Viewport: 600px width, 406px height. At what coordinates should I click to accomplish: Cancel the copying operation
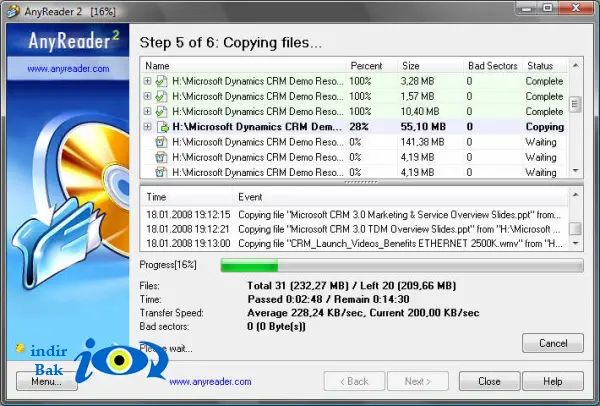click(x=553, y=343)
